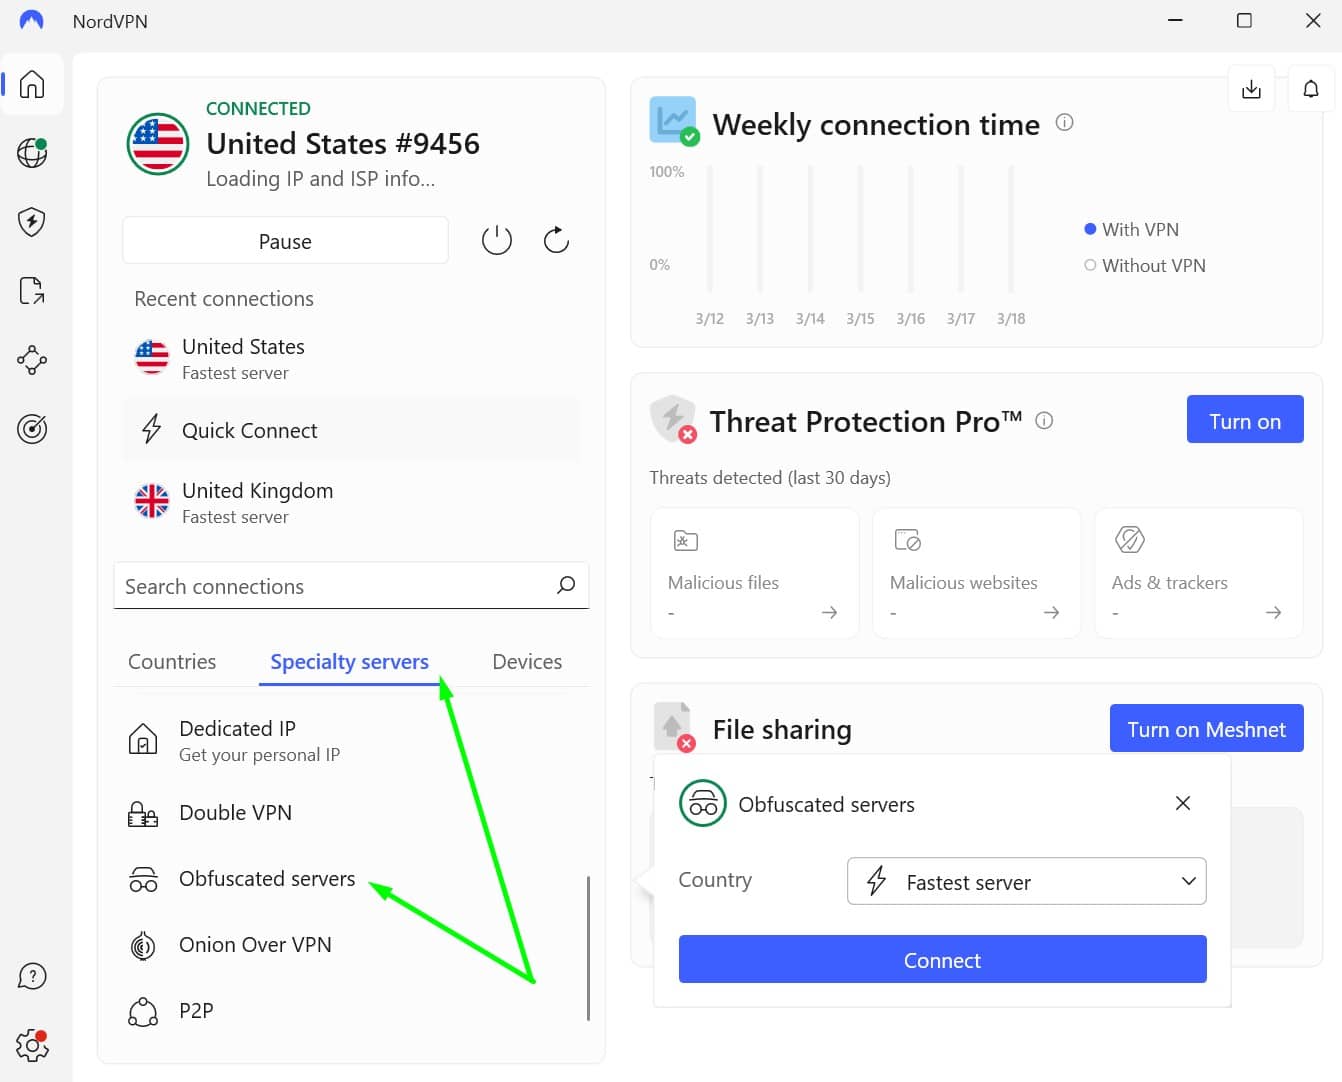
Task: Open the help question mark icon
Action: pyautogui.click(x=32, y=976)
